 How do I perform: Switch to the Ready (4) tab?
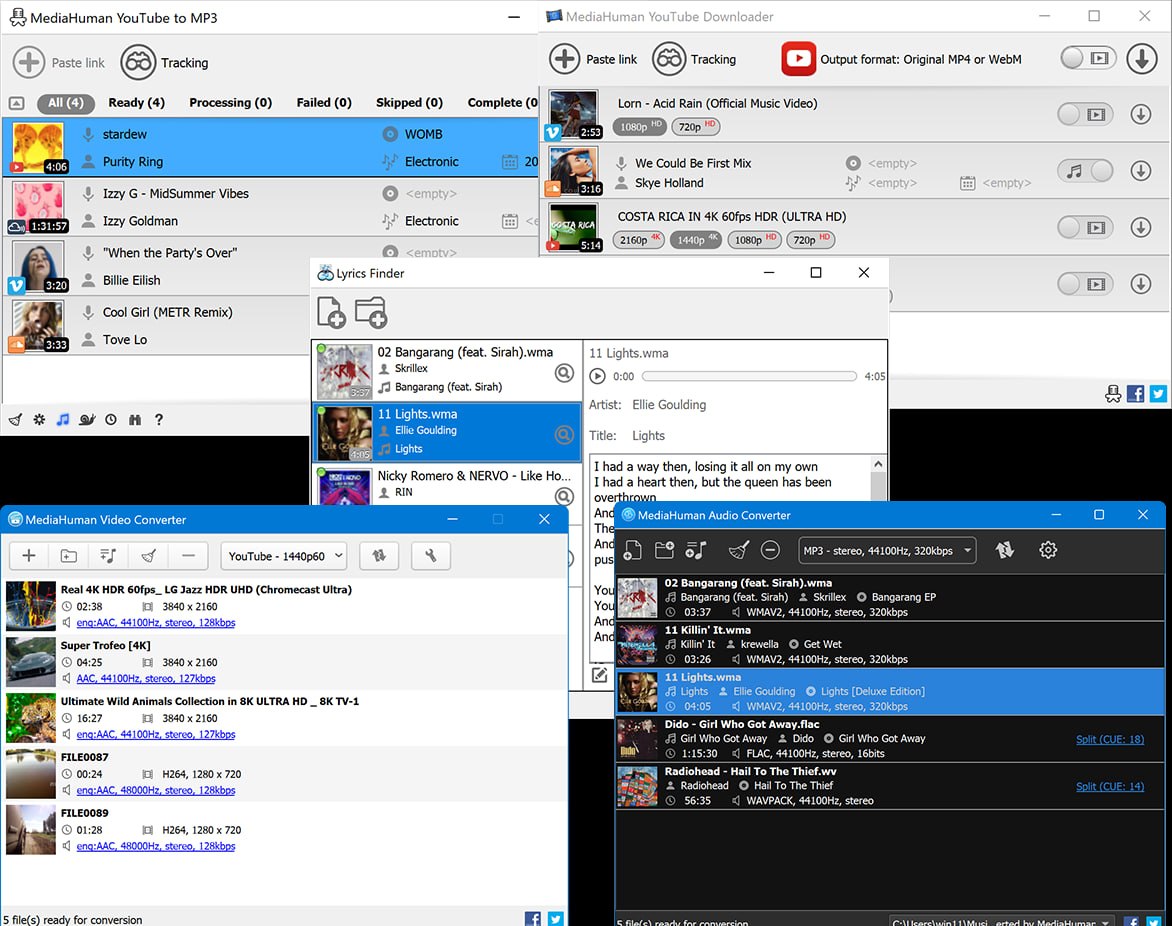(x=136, y=103)
